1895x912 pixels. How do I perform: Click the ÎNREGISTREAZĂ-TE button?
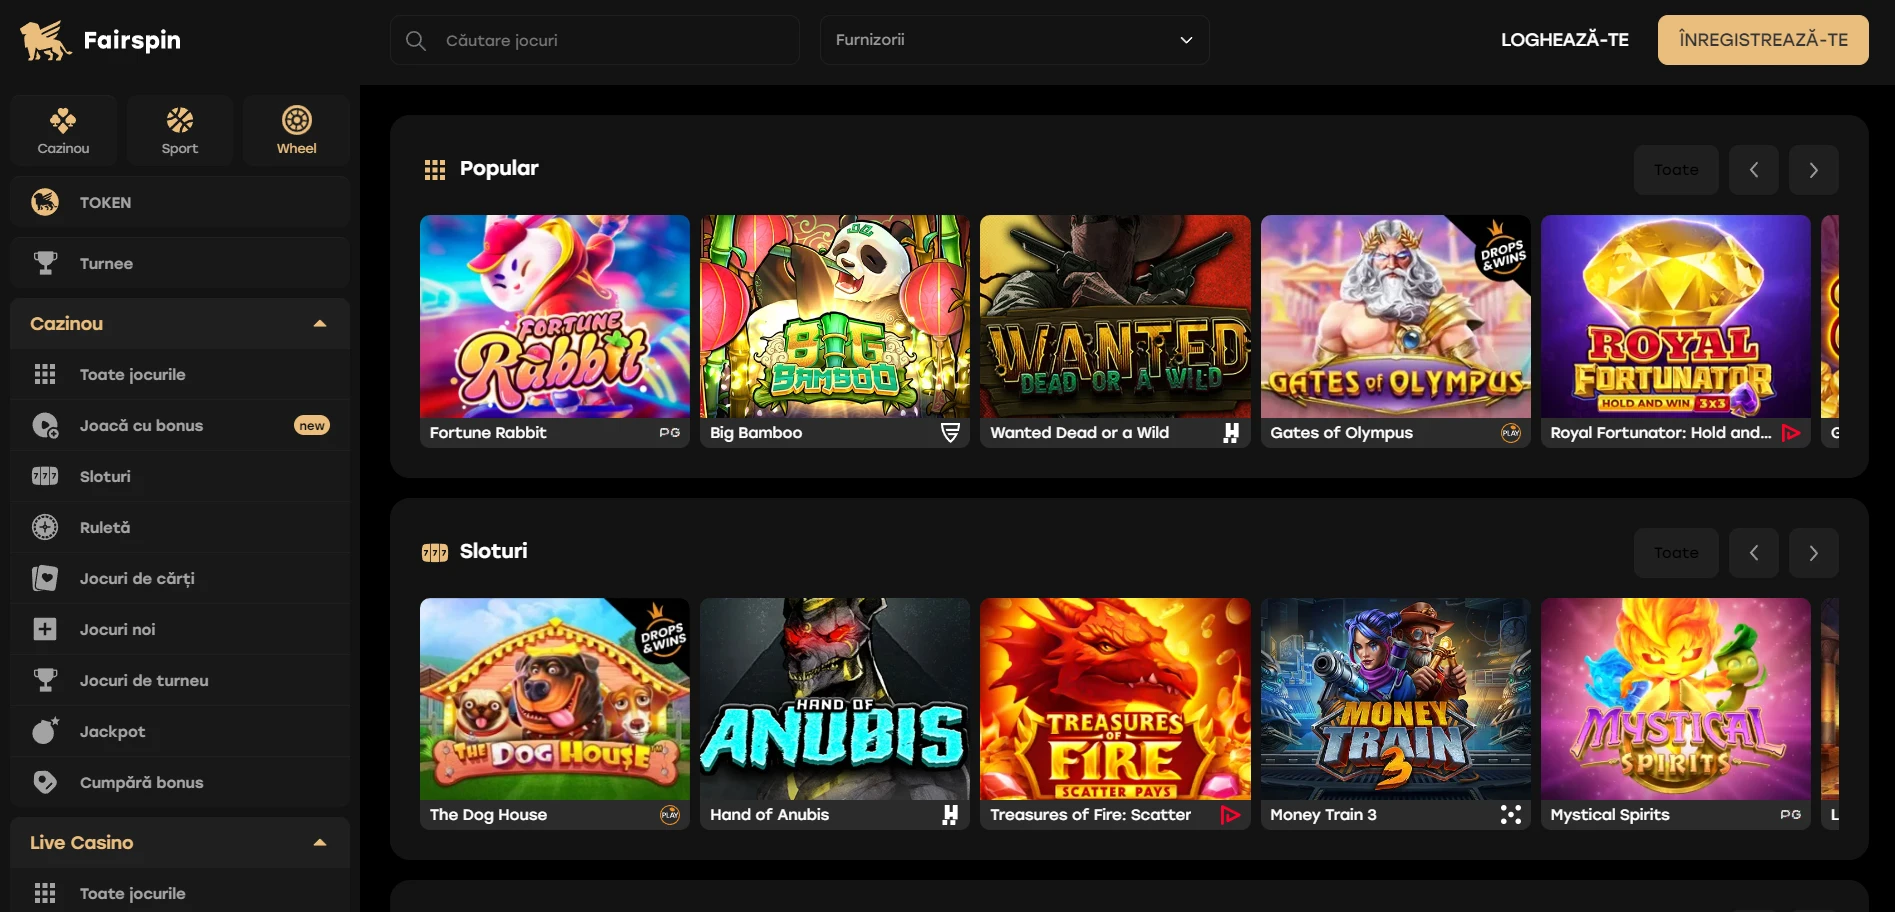(x=1763, y=40)
